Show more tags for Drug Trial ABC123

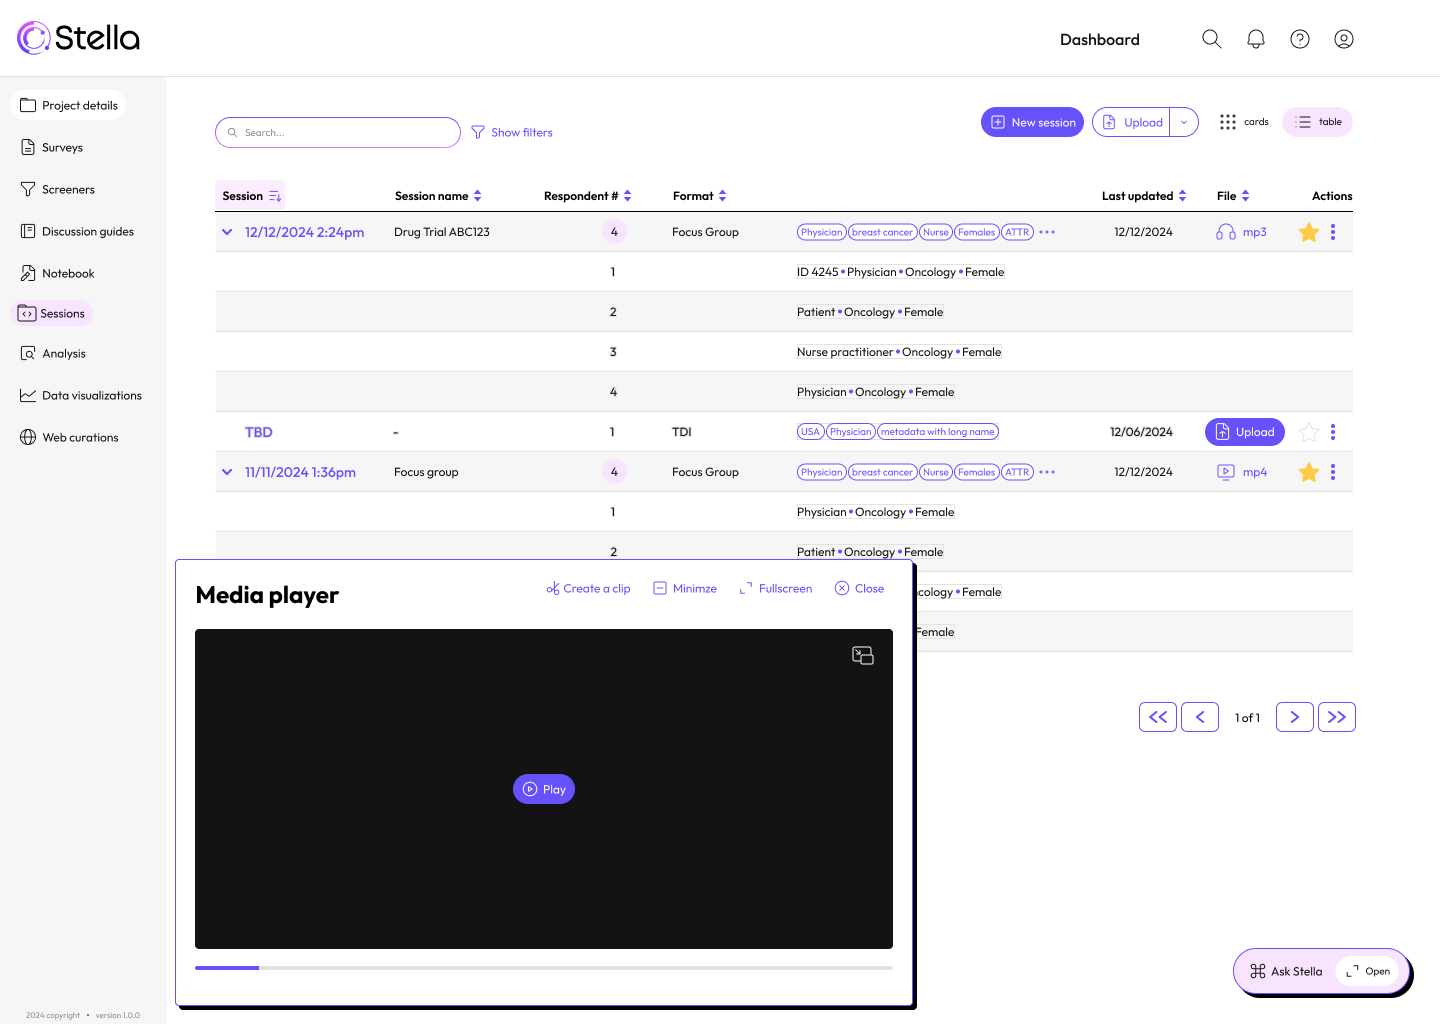coord(1047,232)
